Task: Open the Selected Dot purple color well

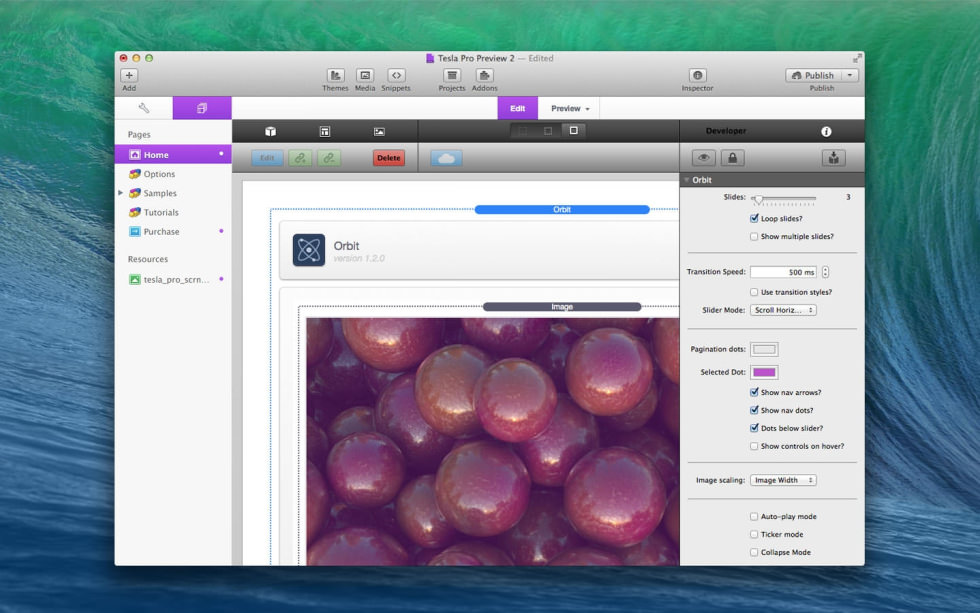Action: pos(764,372)
